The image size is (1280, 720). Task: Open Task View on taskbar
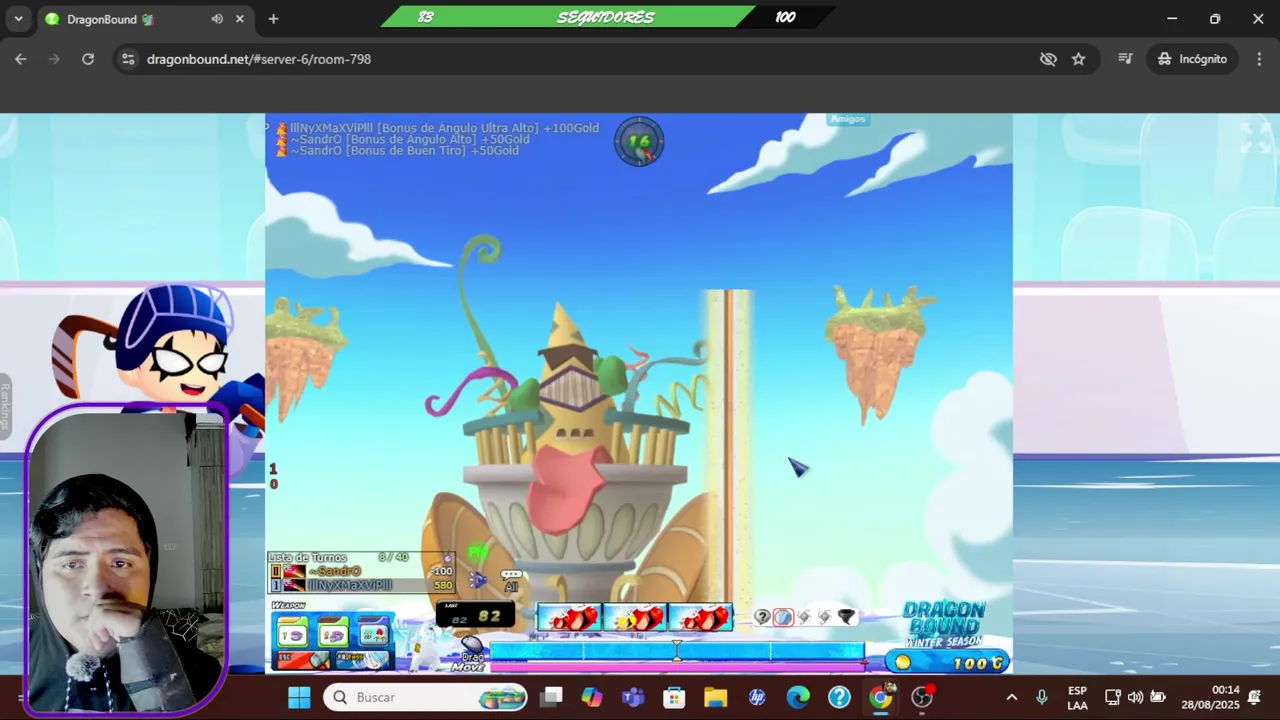(552, 697)
